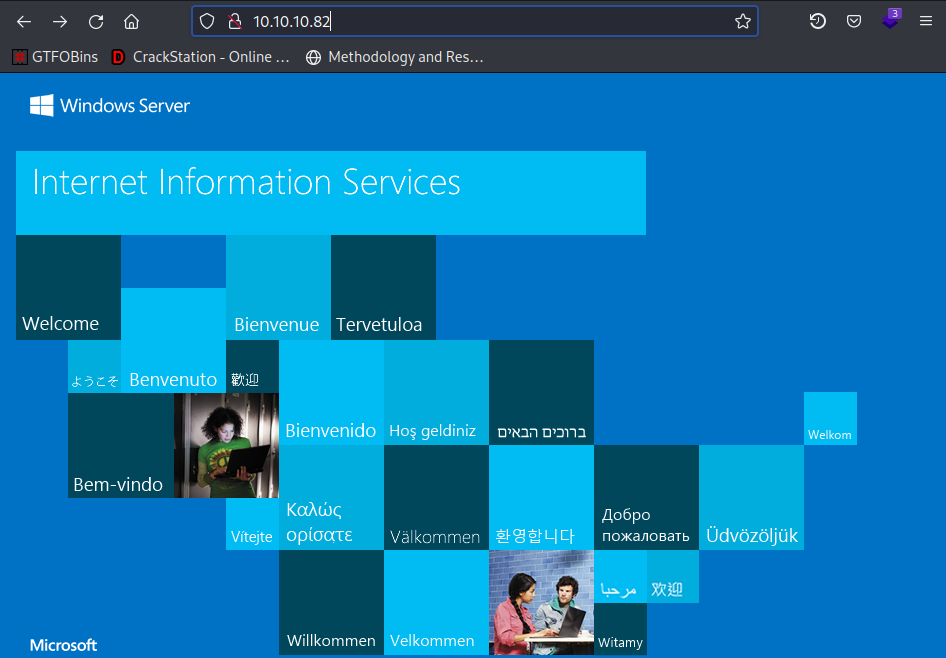The height and width of the screenshot is (658, 946).
Task: Open the CrackStation bookmark
Action: (201, 57)
